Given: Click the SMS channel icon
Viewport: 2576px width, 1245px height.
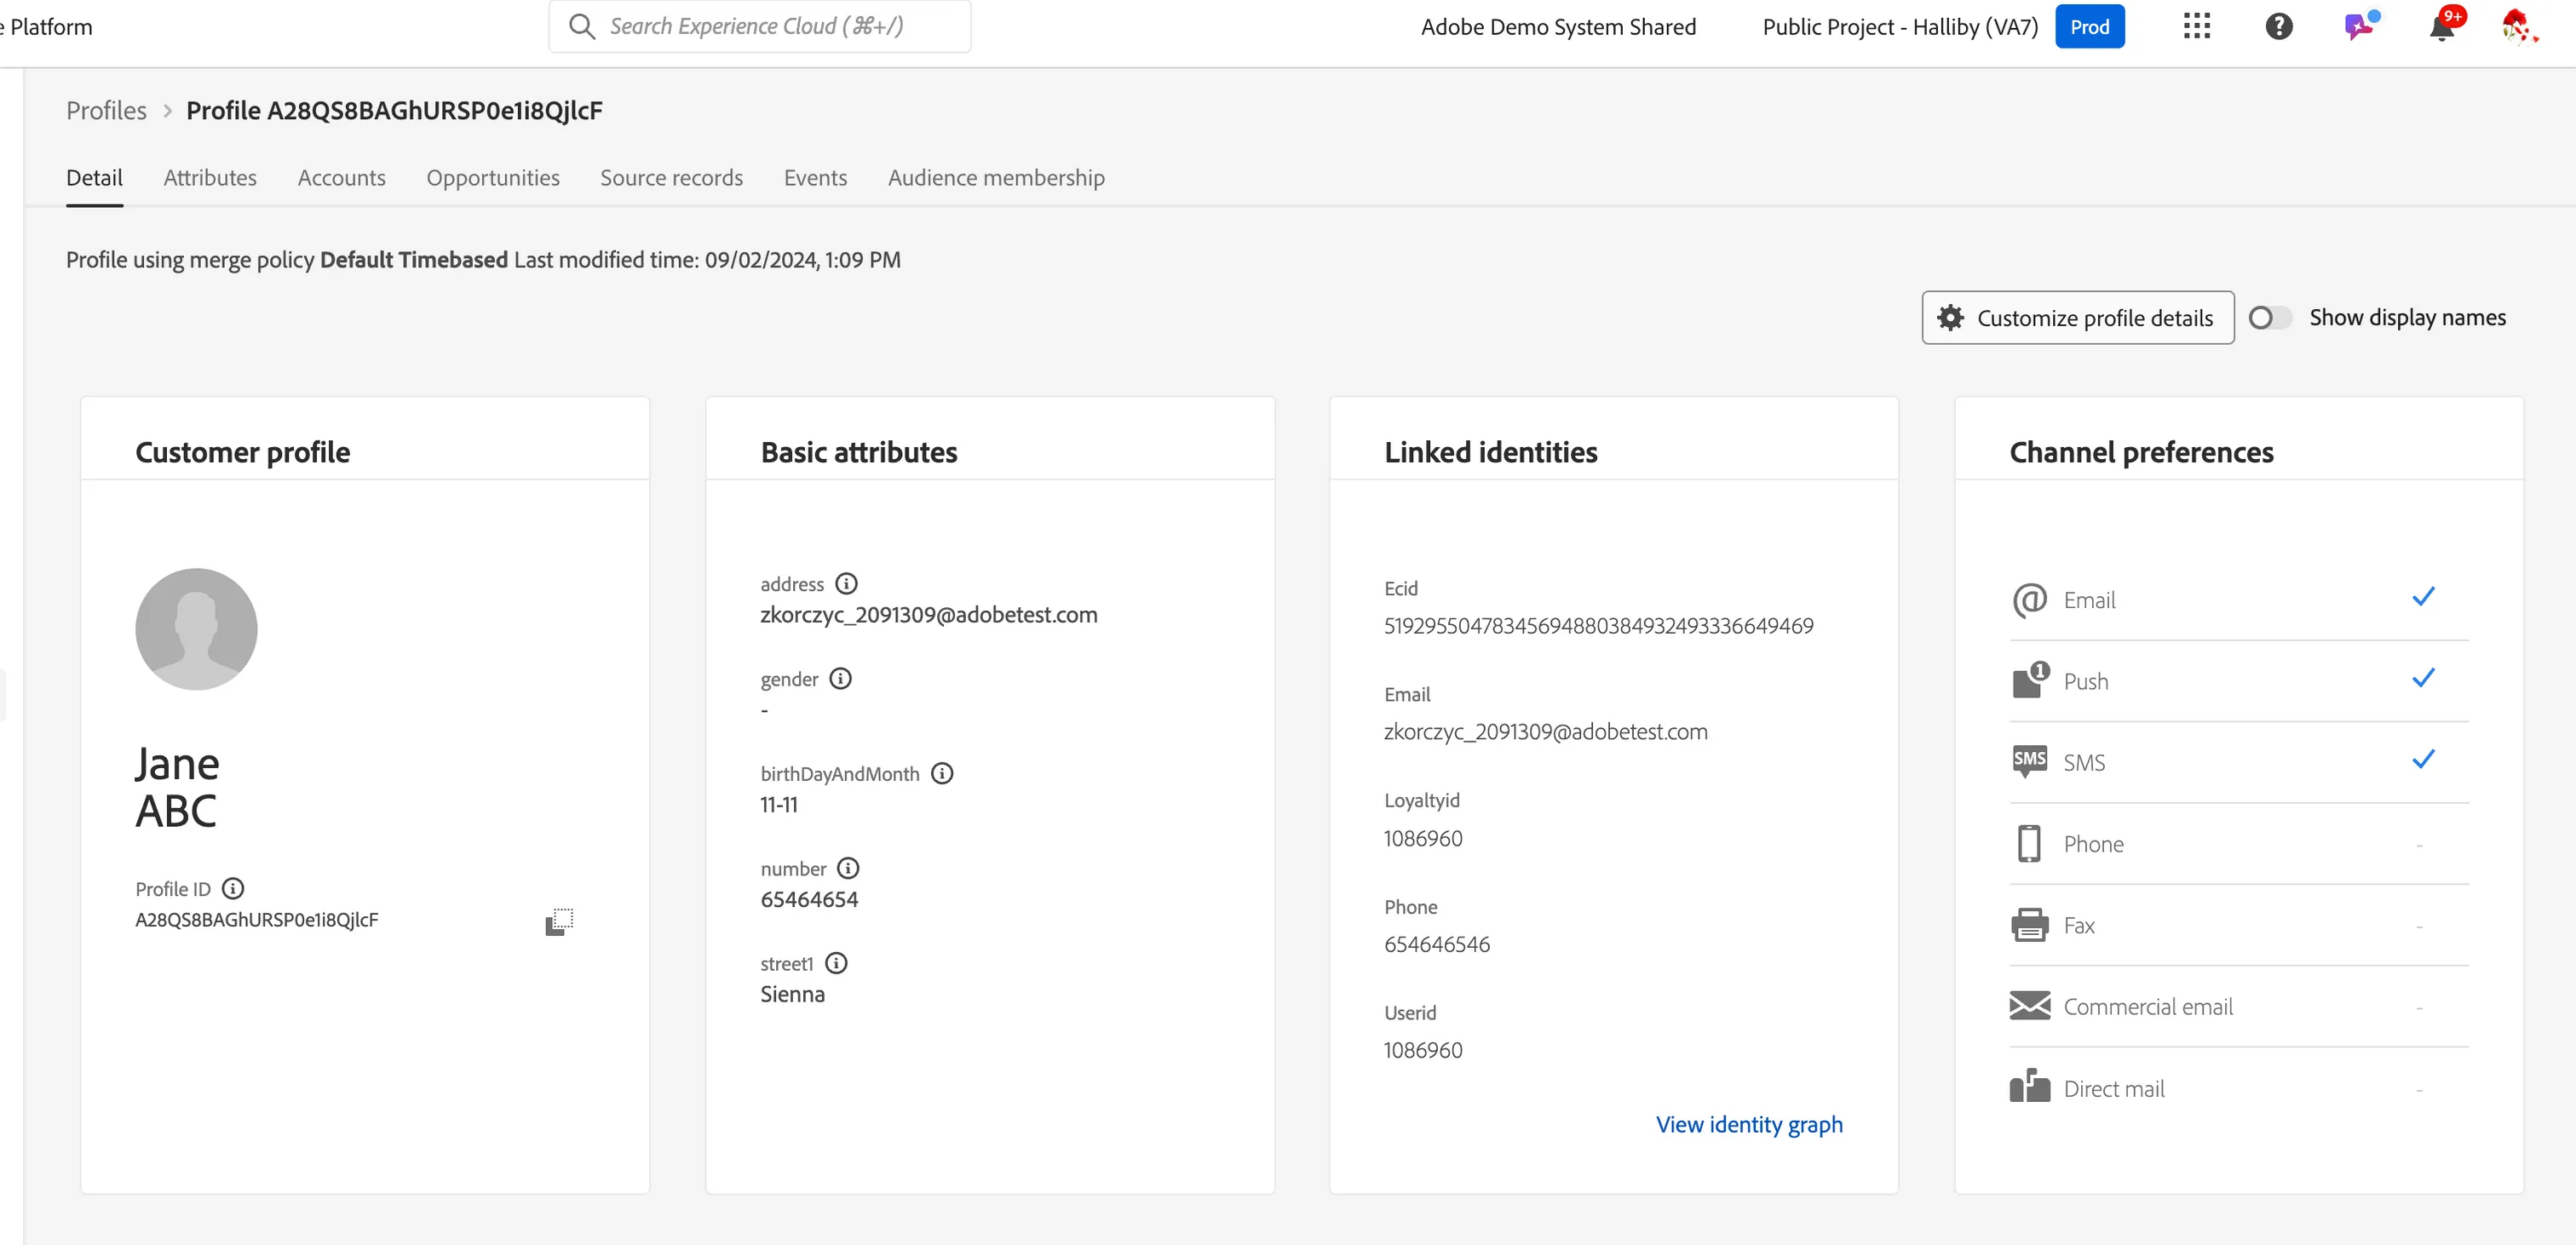Looking at the screenshot, I should (x=2029, y=761).
